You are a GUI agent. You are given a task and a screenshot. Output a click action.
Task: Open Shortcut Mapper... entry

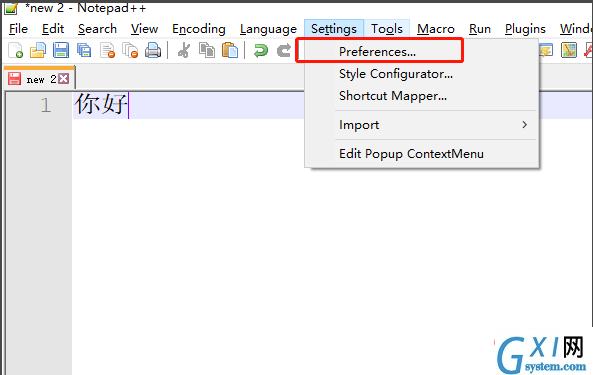click(x=422, y=96)
